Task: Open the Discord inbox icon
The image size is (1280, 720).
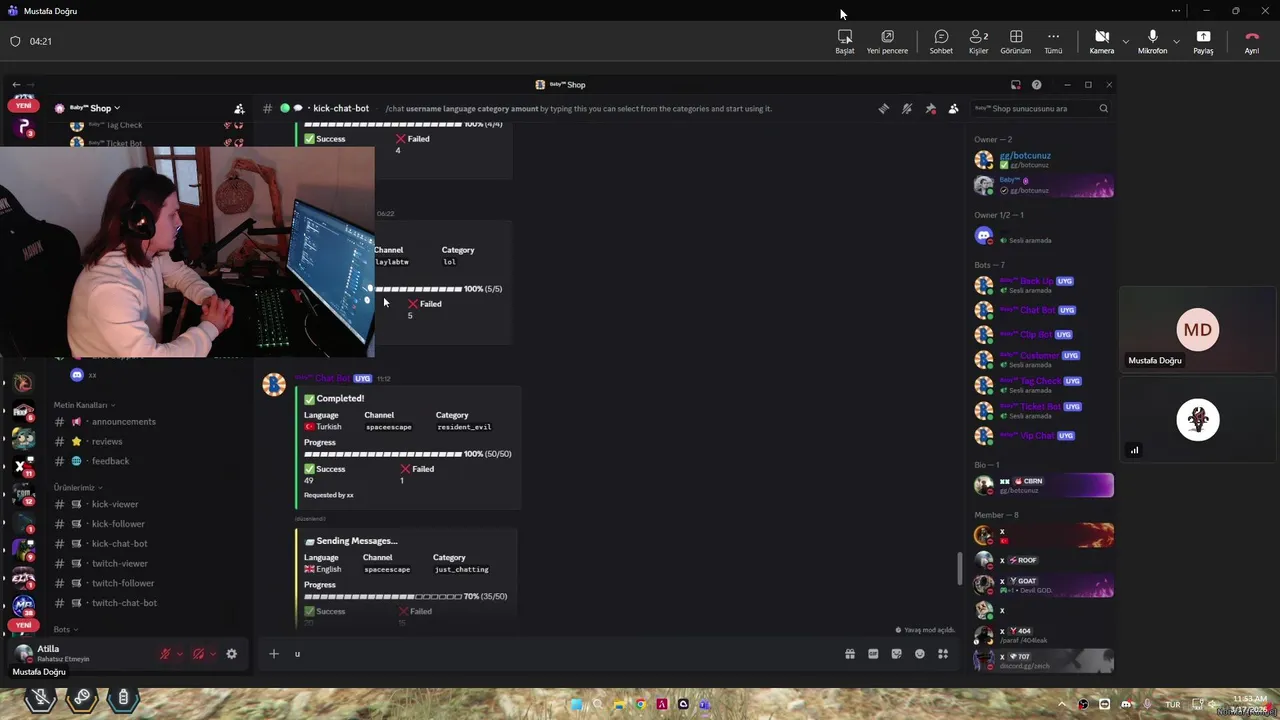Action: pyautogui.click(x=1016, y=85)
